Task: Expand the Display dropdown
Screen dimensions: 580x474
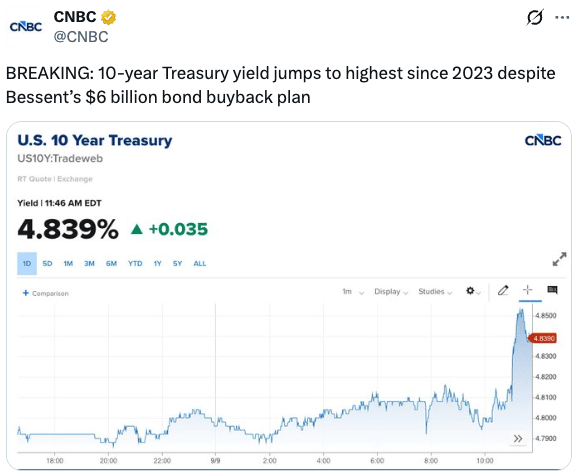Action: coord(391,292)
